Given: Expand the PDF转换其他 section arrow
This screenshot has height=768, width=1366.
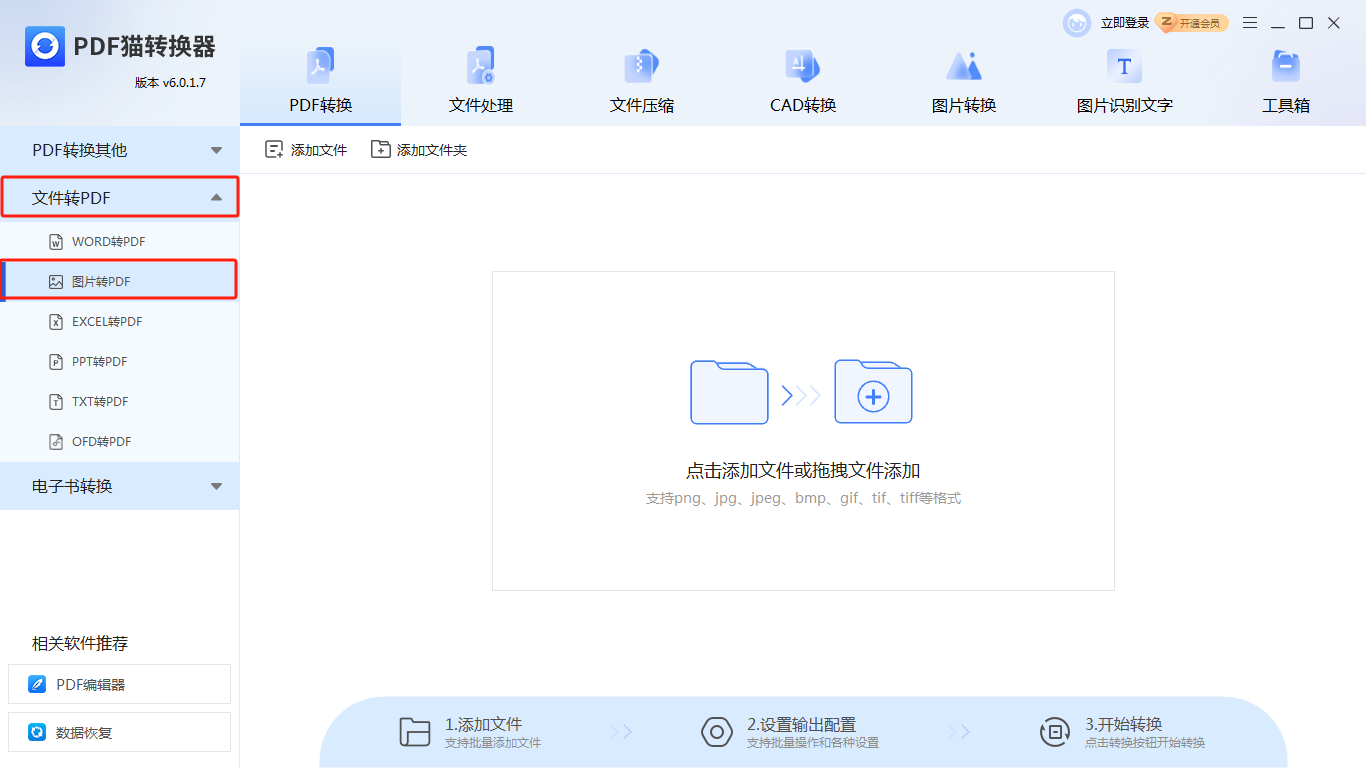Looking at the screenshot, I should (x=216, y=150).
